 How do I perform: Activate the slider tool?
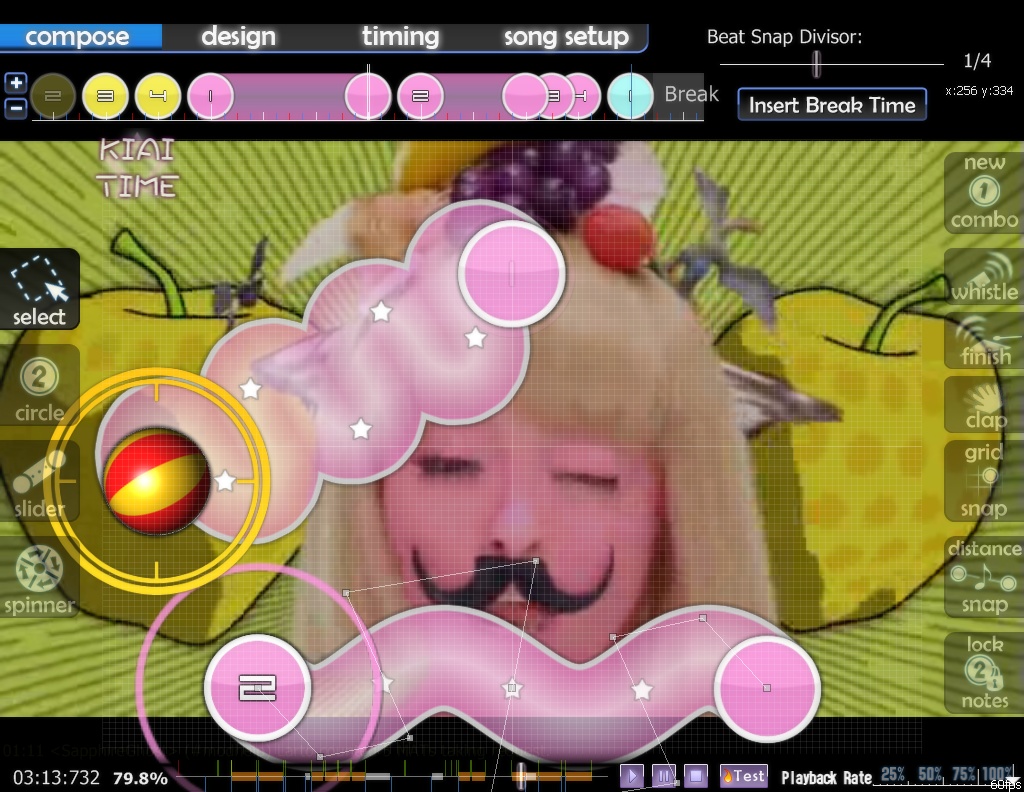point(39,483)
